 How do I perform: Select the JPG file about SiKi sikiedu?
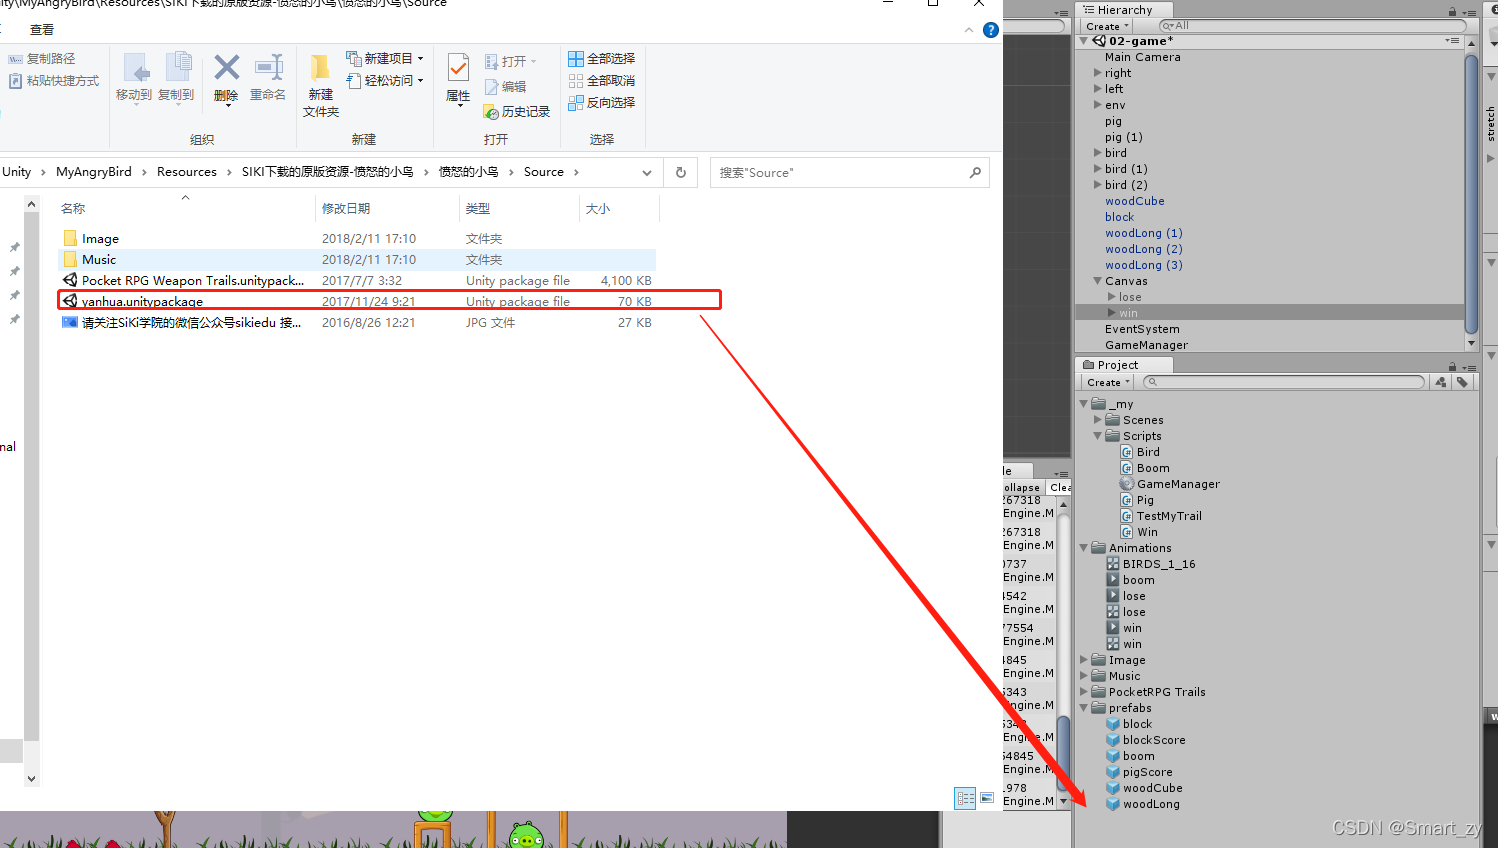(x=358, y=322)
